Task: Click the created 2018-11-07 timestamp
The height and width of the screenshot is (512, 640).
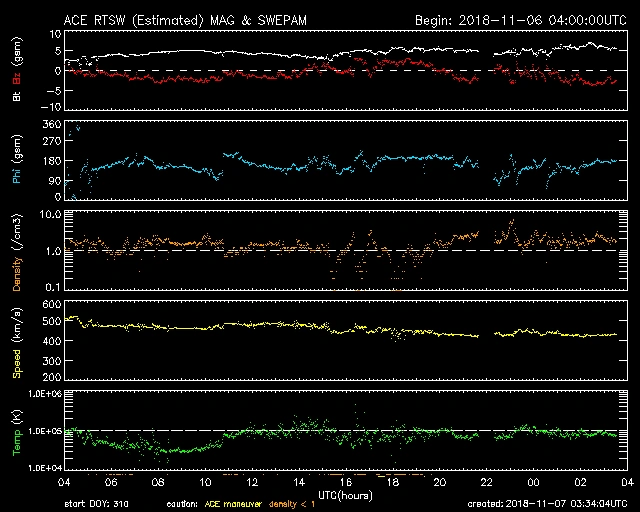Action: (x=550, y=504)
